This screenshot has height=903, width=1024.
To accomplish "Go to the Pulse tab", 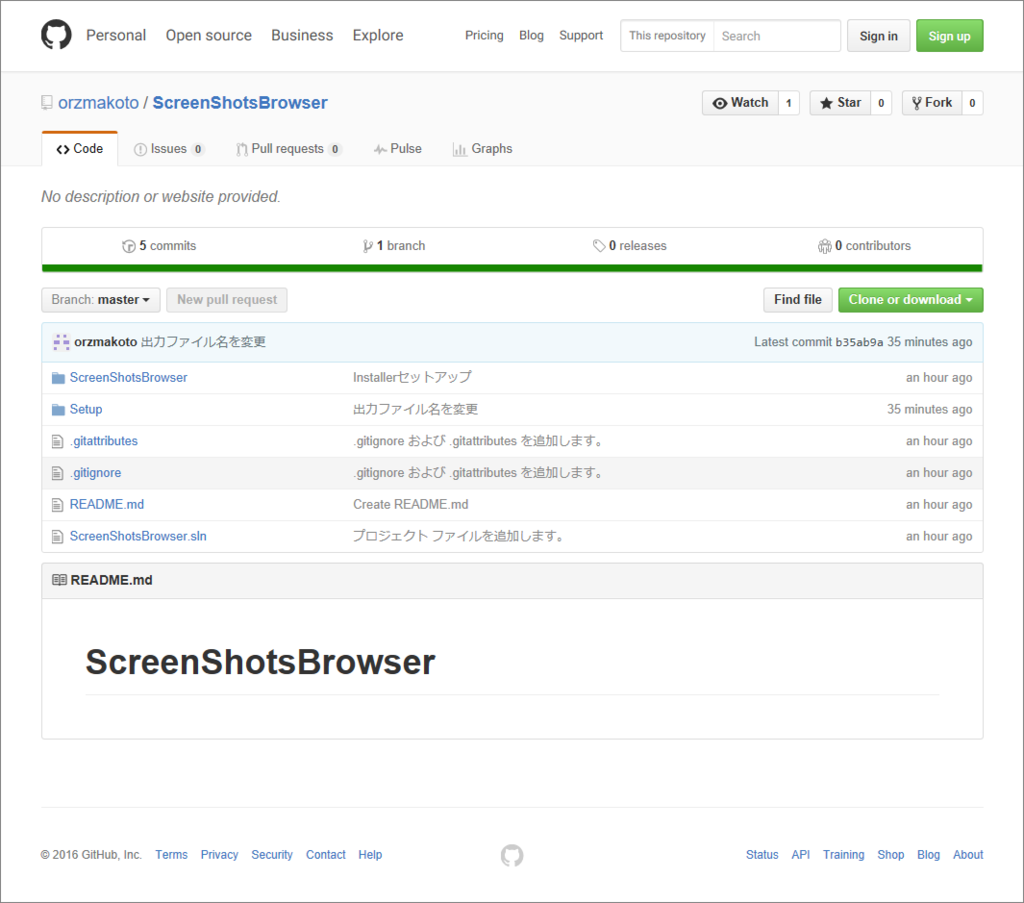I will 398,149.
